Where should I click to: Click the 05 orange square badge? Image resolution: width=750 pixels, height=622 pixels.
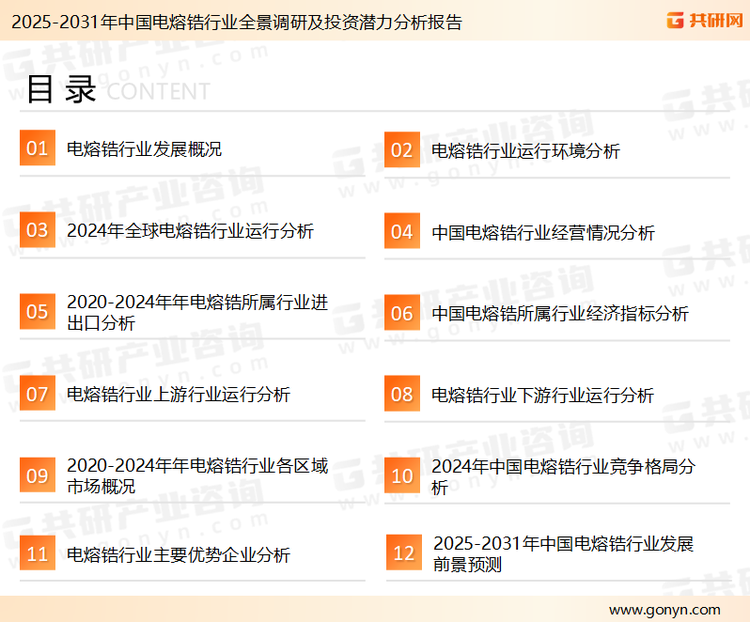(37, 312)
